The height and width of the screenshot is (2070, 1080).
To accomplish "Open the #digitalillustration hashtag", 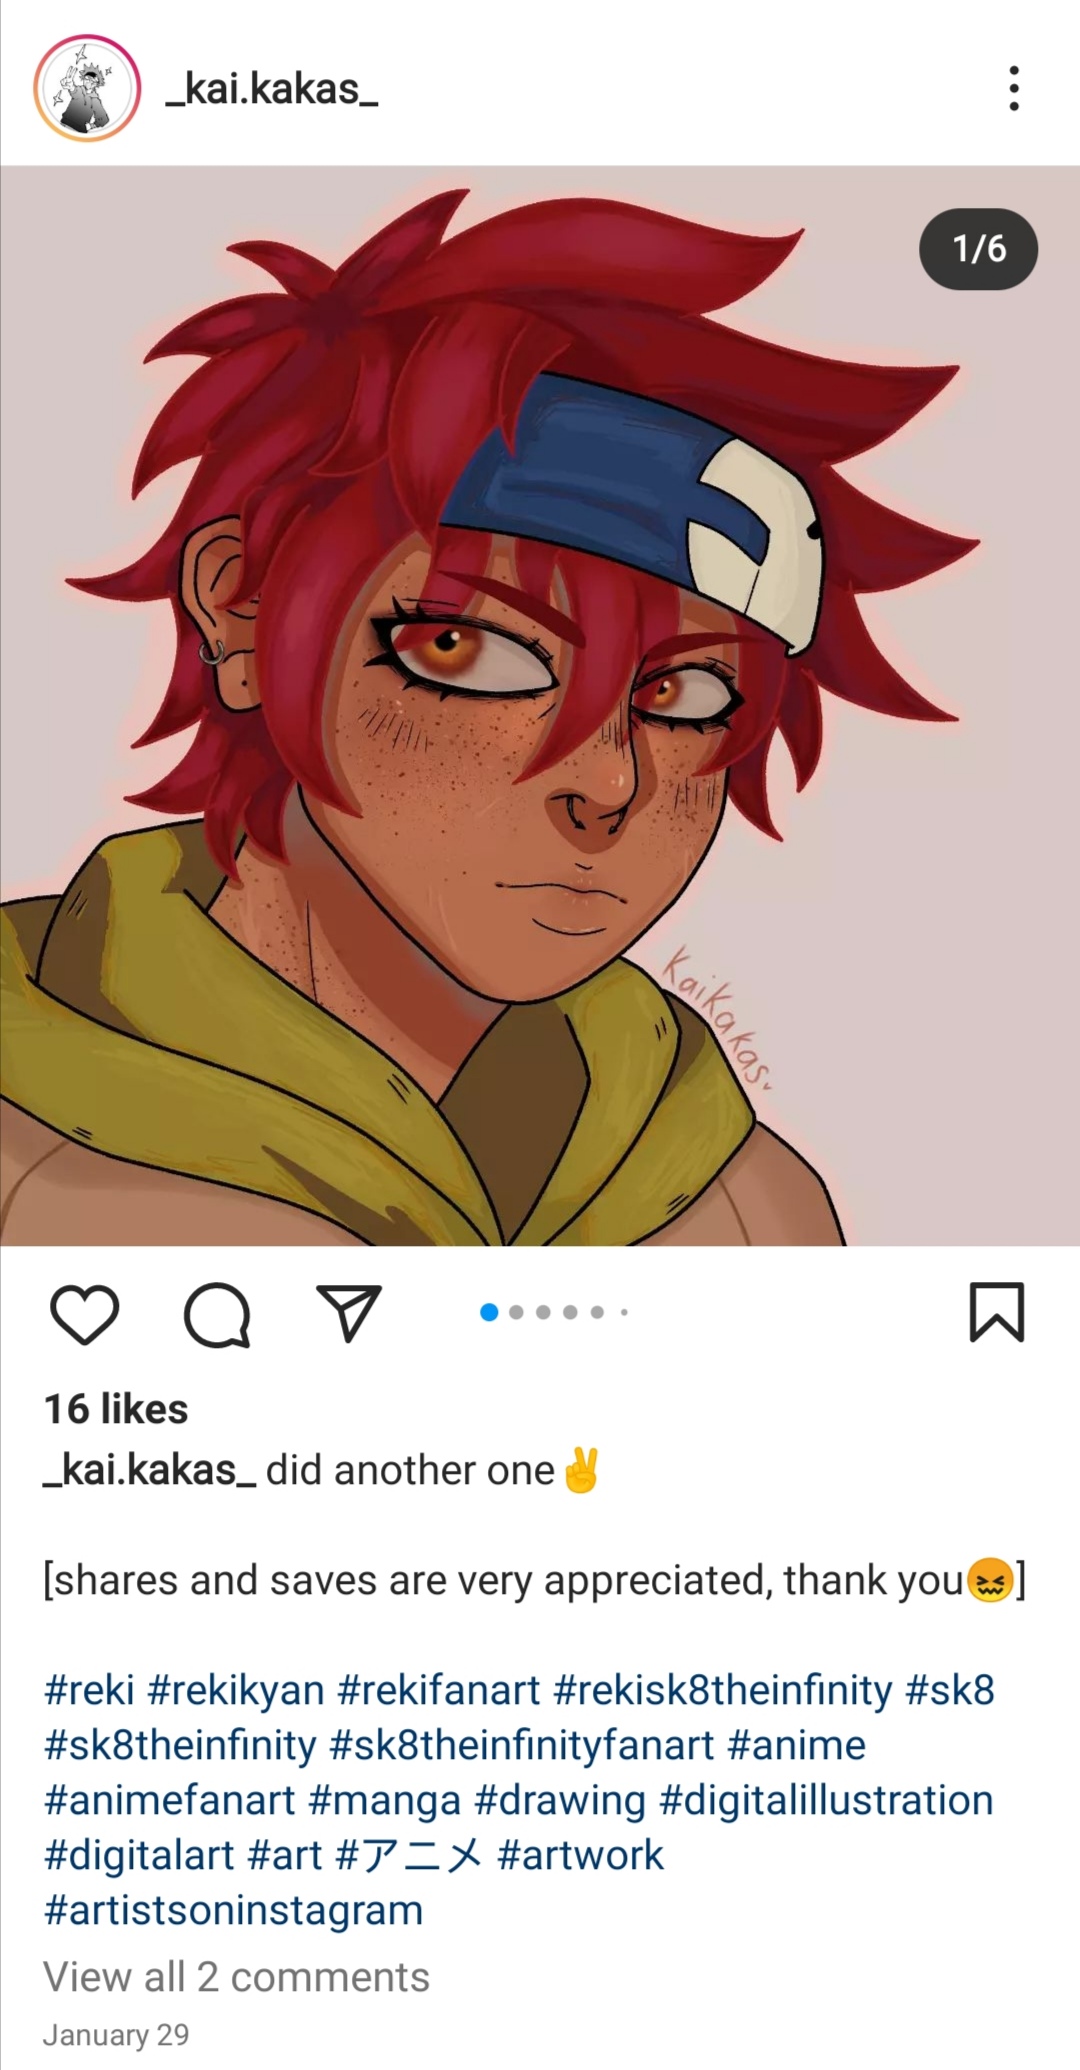I will coord(826,1800).
